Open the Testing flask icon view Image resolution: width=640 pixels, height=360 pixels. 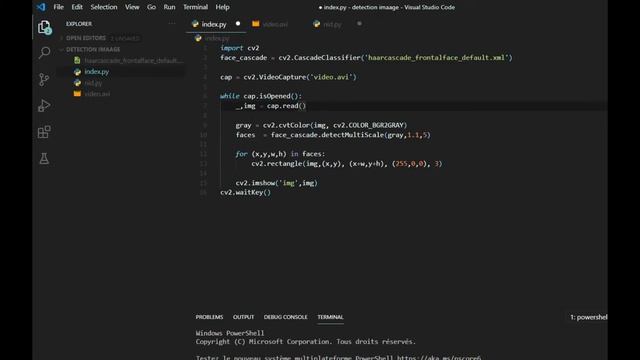[x=44, y=158]
